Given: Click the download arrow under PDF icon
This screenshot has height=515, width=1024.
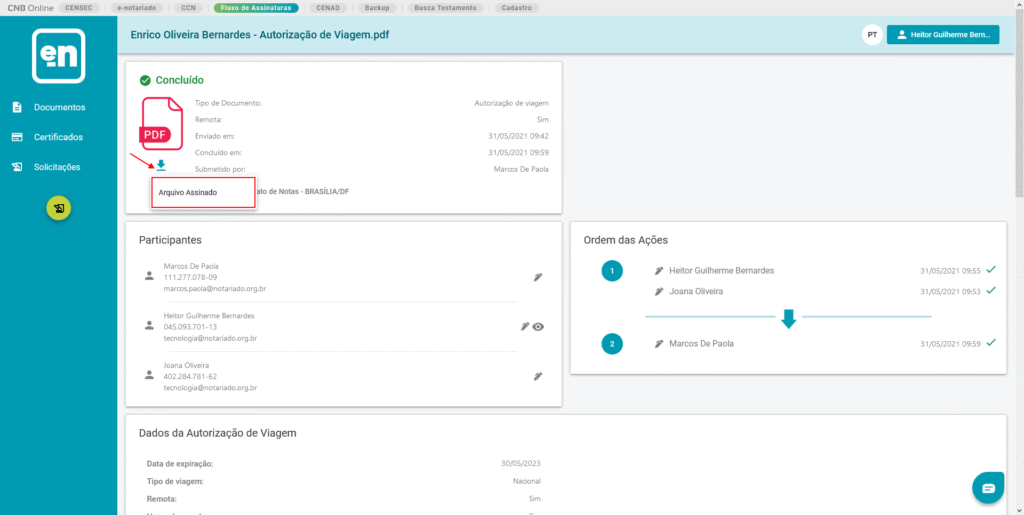Looking at the screenshot, I should (160, 166).
